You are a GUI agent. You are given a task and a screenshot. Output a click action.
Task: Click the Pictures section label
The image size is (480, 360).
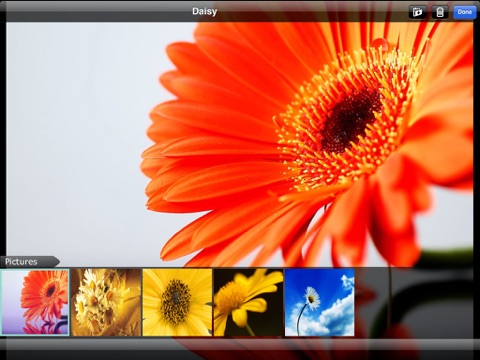21,262
